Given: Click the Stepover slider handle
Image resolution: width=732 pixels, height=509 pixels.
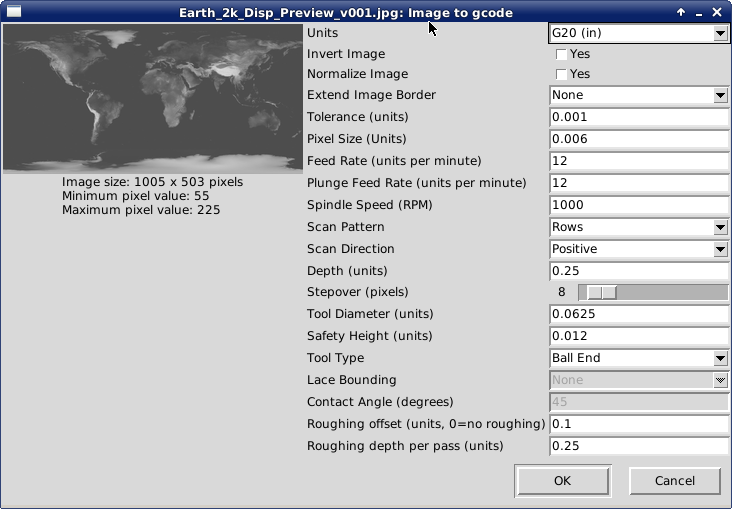Looking at the screenshot, I should [x=601, y=293].
